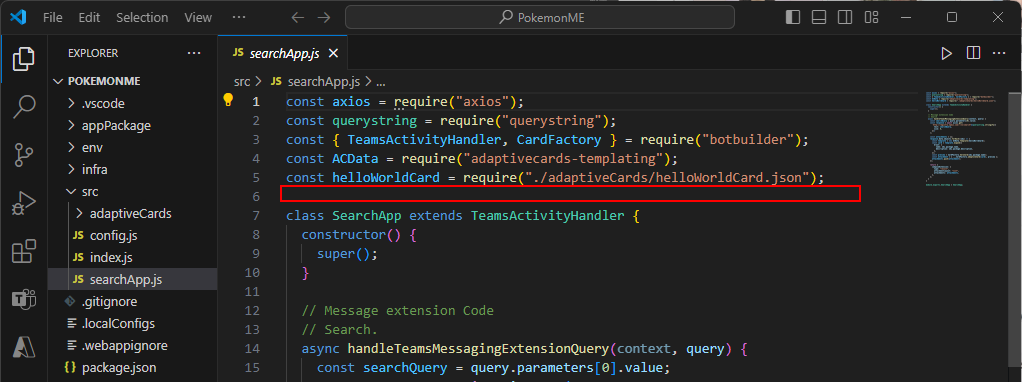Viewport: 1022px width, 382px height.
Task: Toggle the primary sidebar layout button
Action: (793, 18)
